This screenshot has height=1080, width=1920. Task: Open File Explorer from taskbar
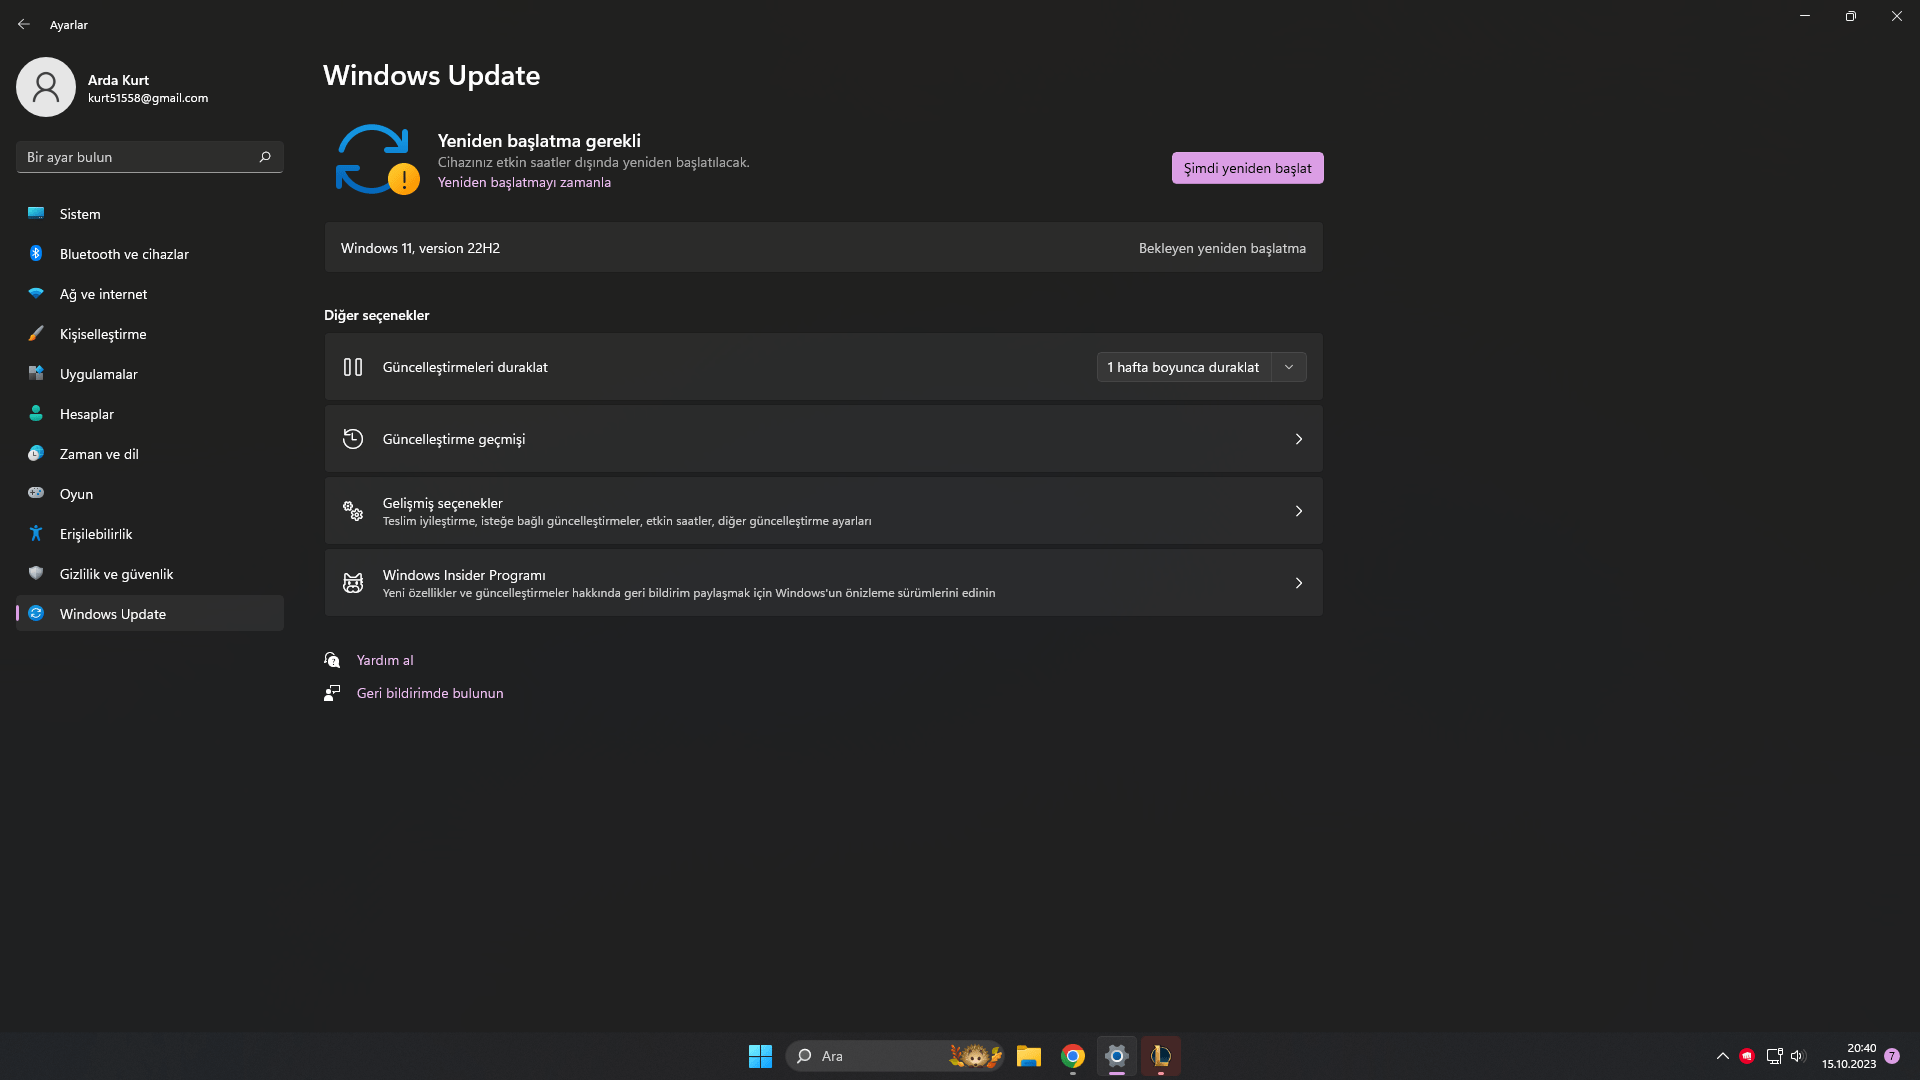click(1029, 1056)
